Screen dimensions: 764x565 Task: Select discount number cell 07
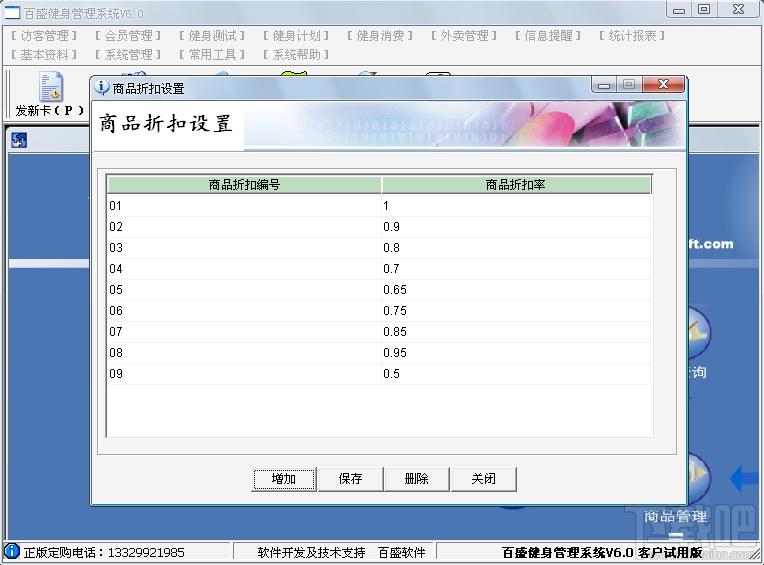pos(244,332)
